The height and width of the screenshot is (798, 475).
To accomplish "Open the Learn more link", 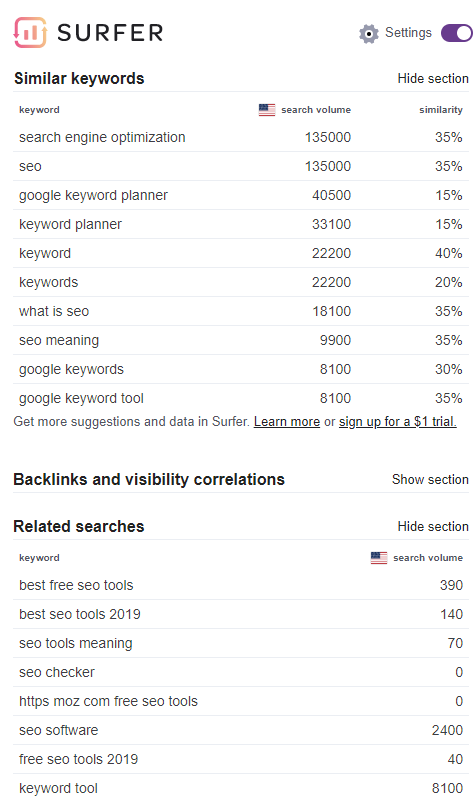I will tap(287, 422).
